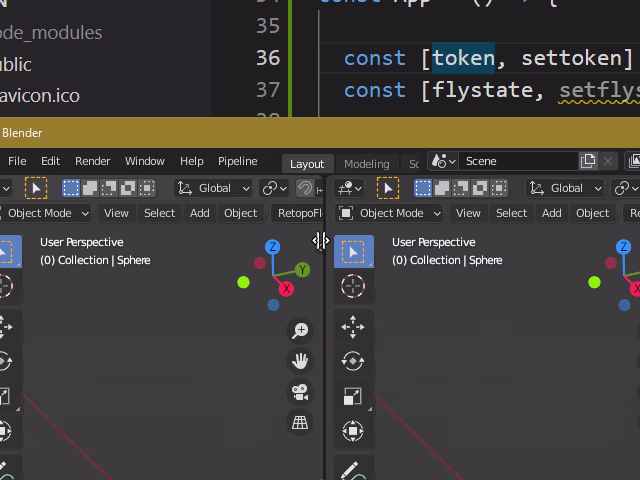Image resolution: width=640 pixels, height=480 pixels.
Task: Open the Render menu
Action: [93, 161]
